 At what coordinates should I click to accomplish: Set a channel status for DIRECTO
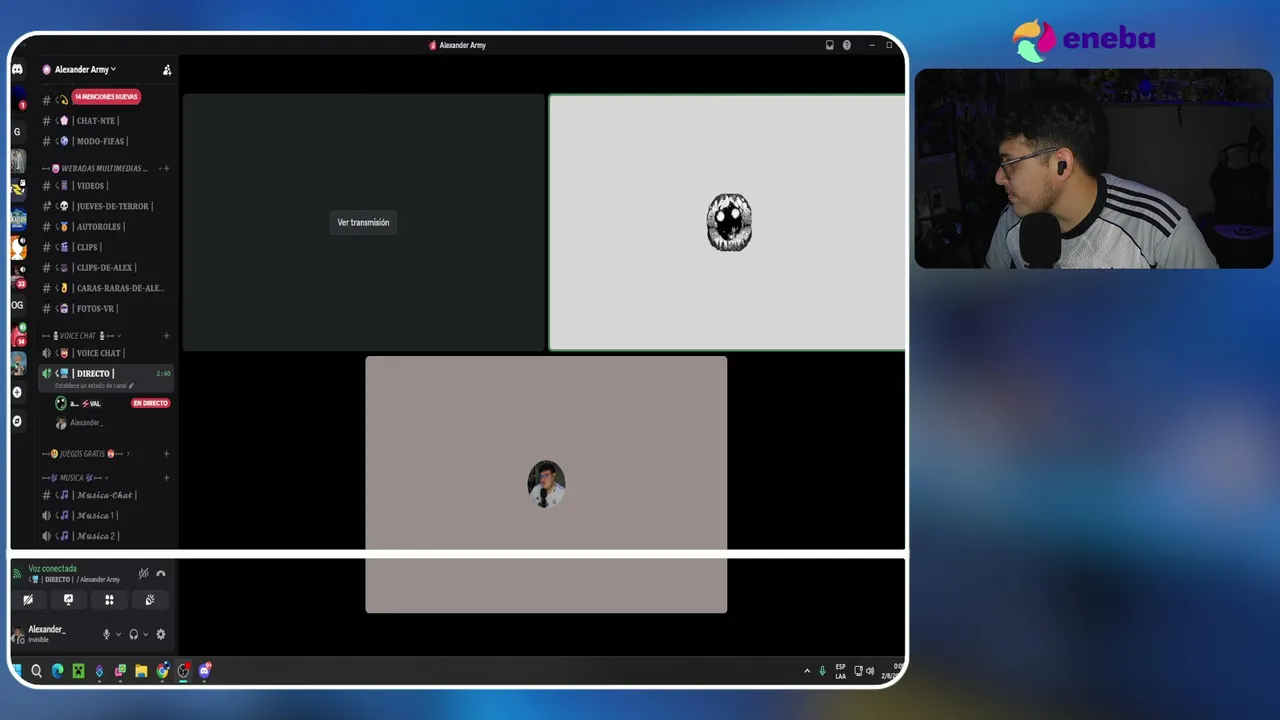pyautogui.click(x=94, y=386)
